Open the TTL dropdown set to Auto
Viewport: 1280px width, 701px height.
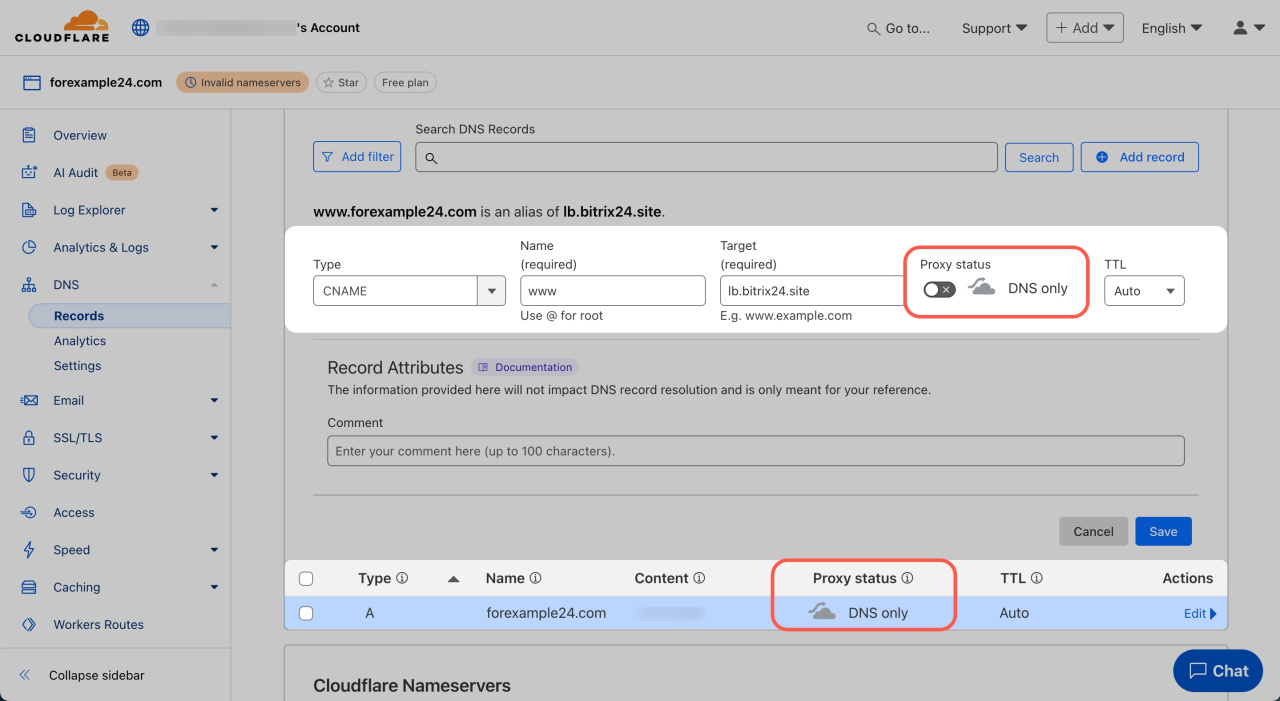[1144, 291]
